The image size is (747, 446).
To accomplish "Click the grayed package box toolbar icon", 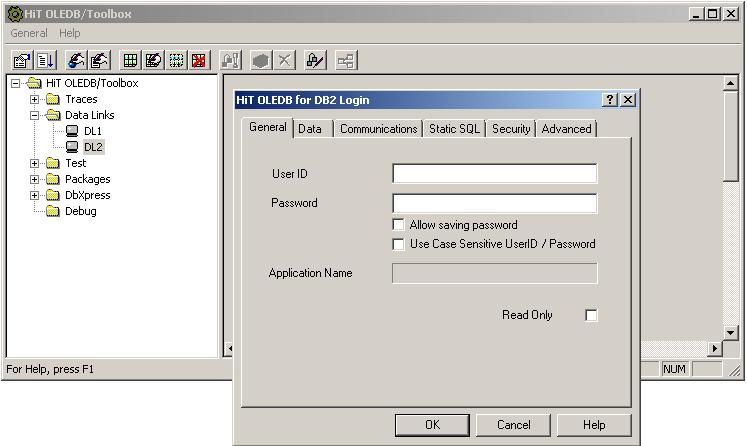I will [261, 61].
